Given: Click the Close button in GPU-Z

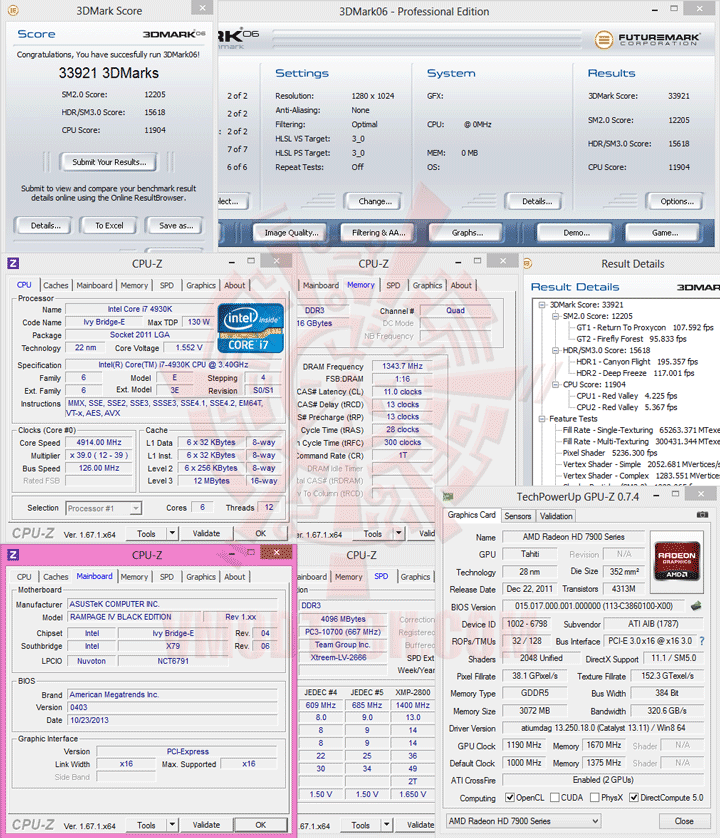Looking at the screenshot, I should pos(684,821).
